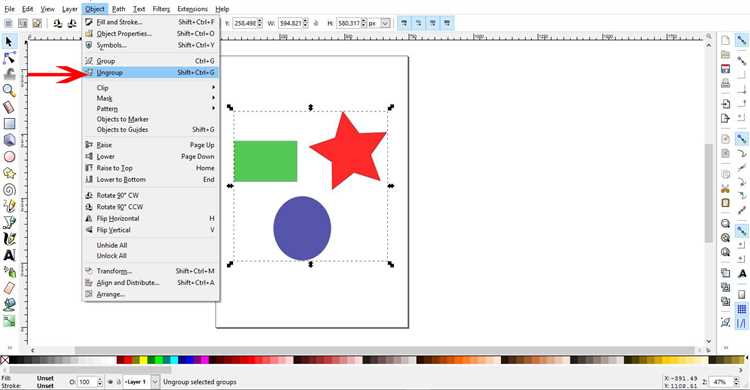750x390 pixels.
Task: Select Flip Horizontal menu entry
Action: [x=151, y=218]
